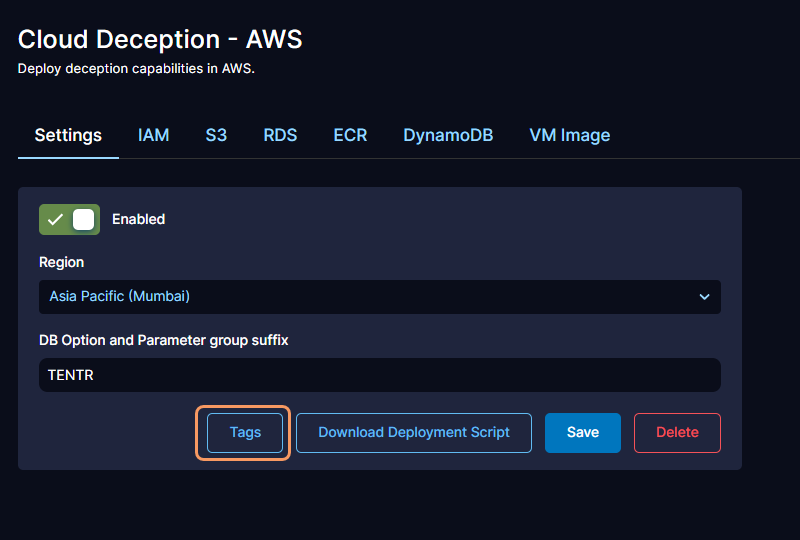Switch to the Settings tab

pos(68,135)
